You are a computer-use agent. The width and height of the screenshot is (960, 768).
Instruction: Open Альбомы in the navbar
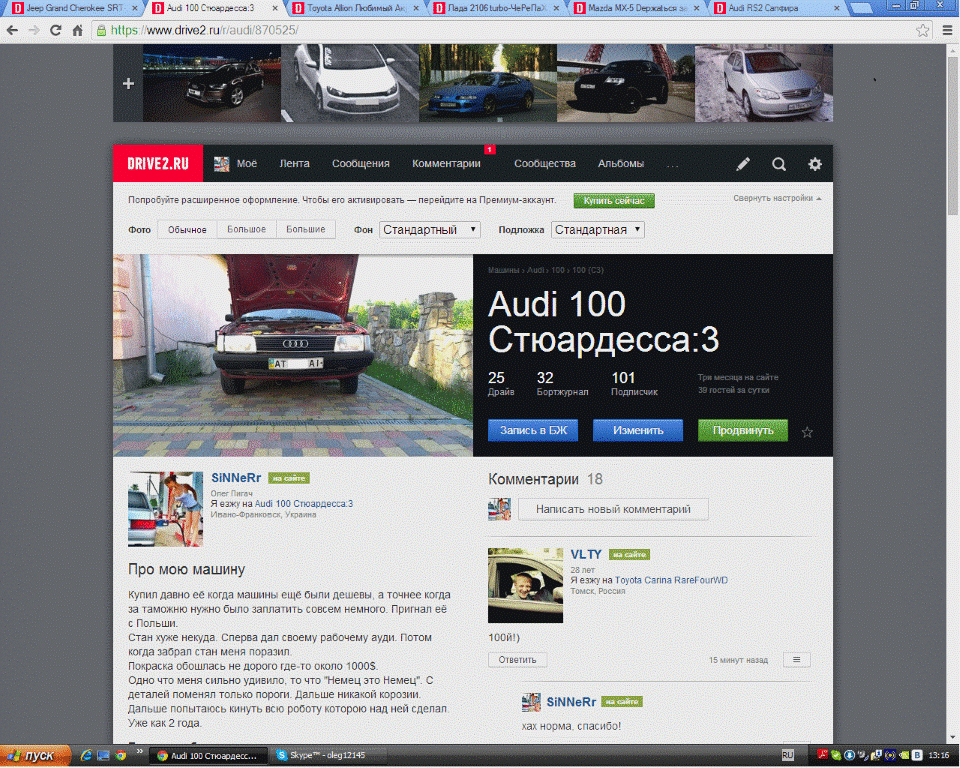tap(621, 164)
